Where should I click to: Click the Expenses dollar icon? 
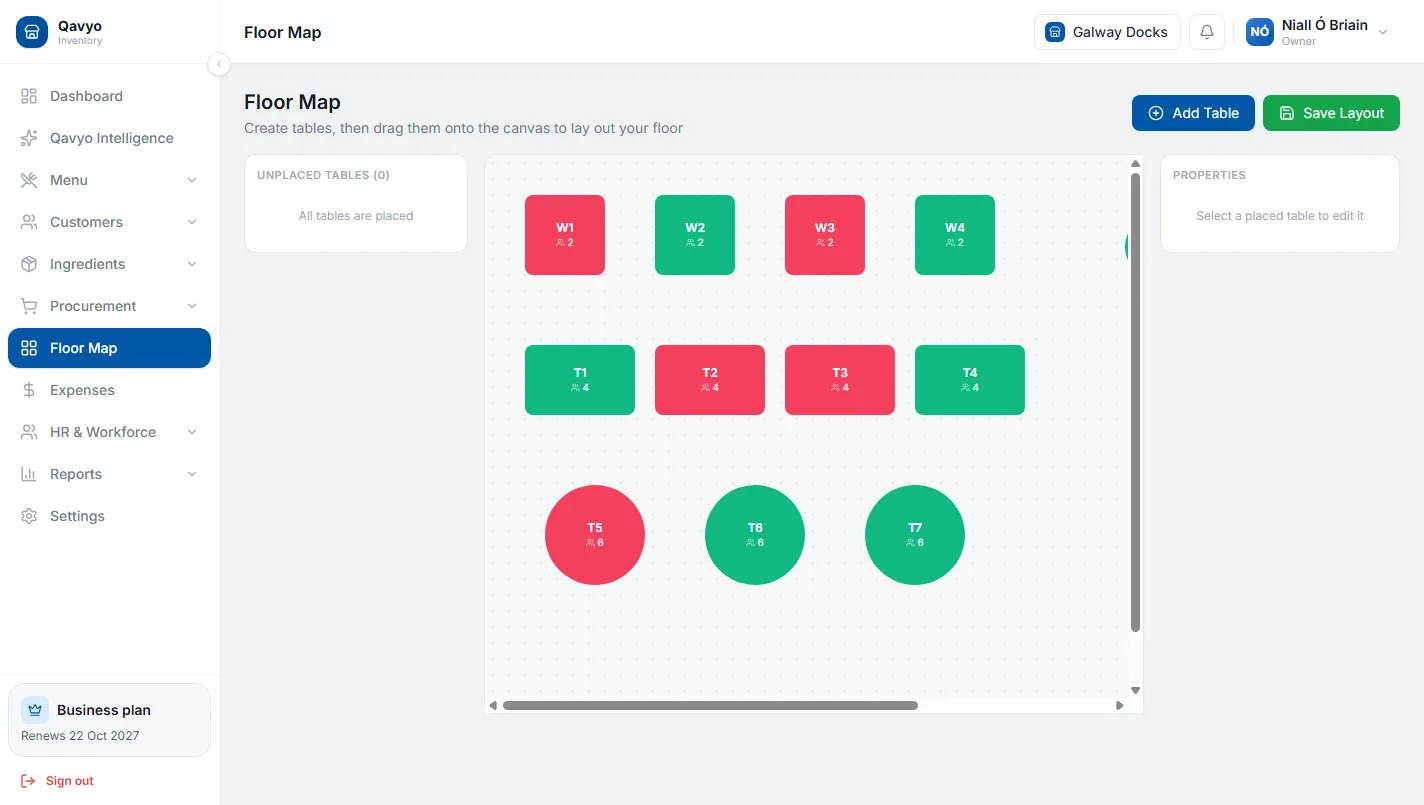29,390
